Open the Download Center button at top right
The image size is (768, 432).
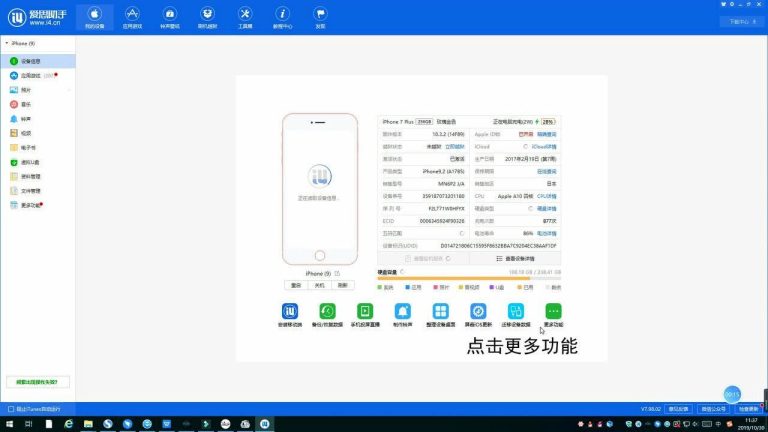click(742, 22)
